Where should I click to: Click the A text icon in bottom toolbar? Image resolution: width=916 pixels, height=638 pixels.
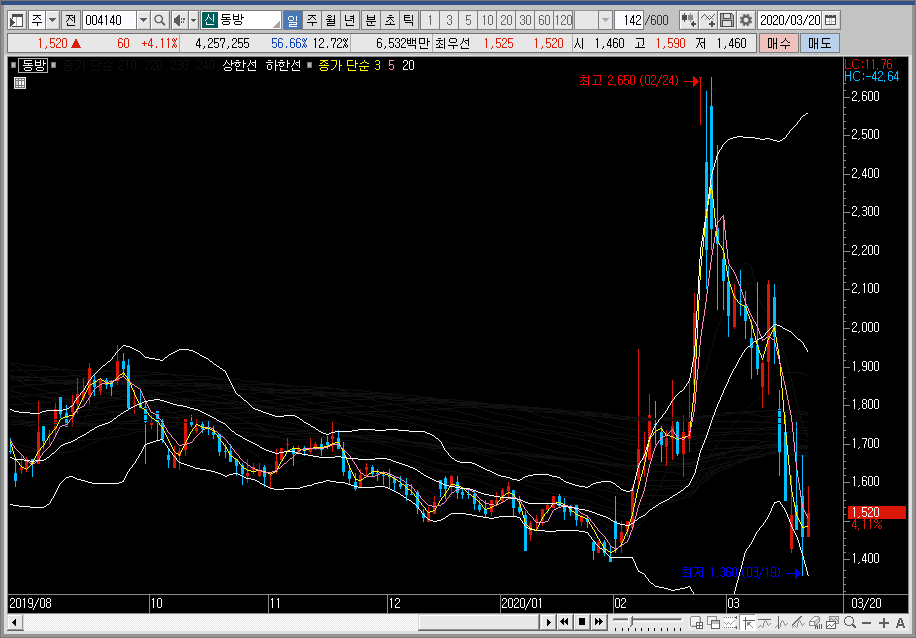(900, 622)
